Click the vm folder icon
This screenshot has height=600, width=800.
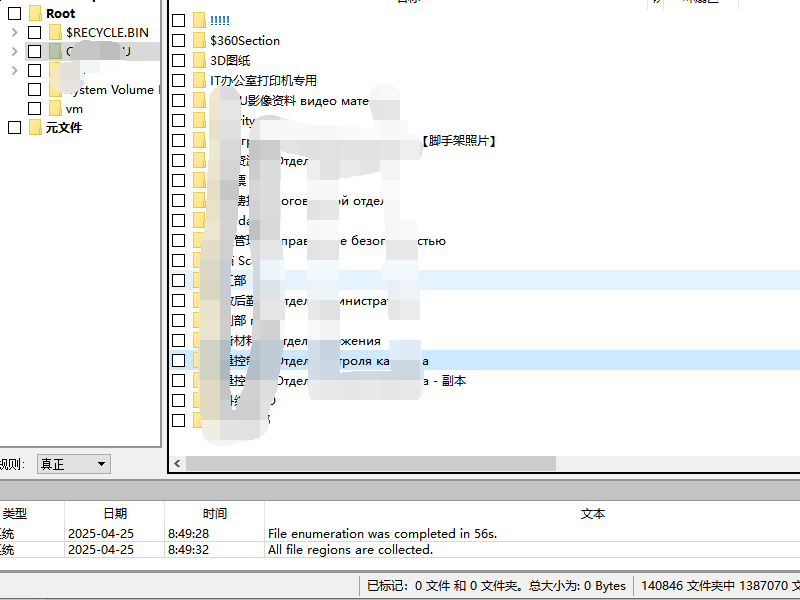coord(55,109)
